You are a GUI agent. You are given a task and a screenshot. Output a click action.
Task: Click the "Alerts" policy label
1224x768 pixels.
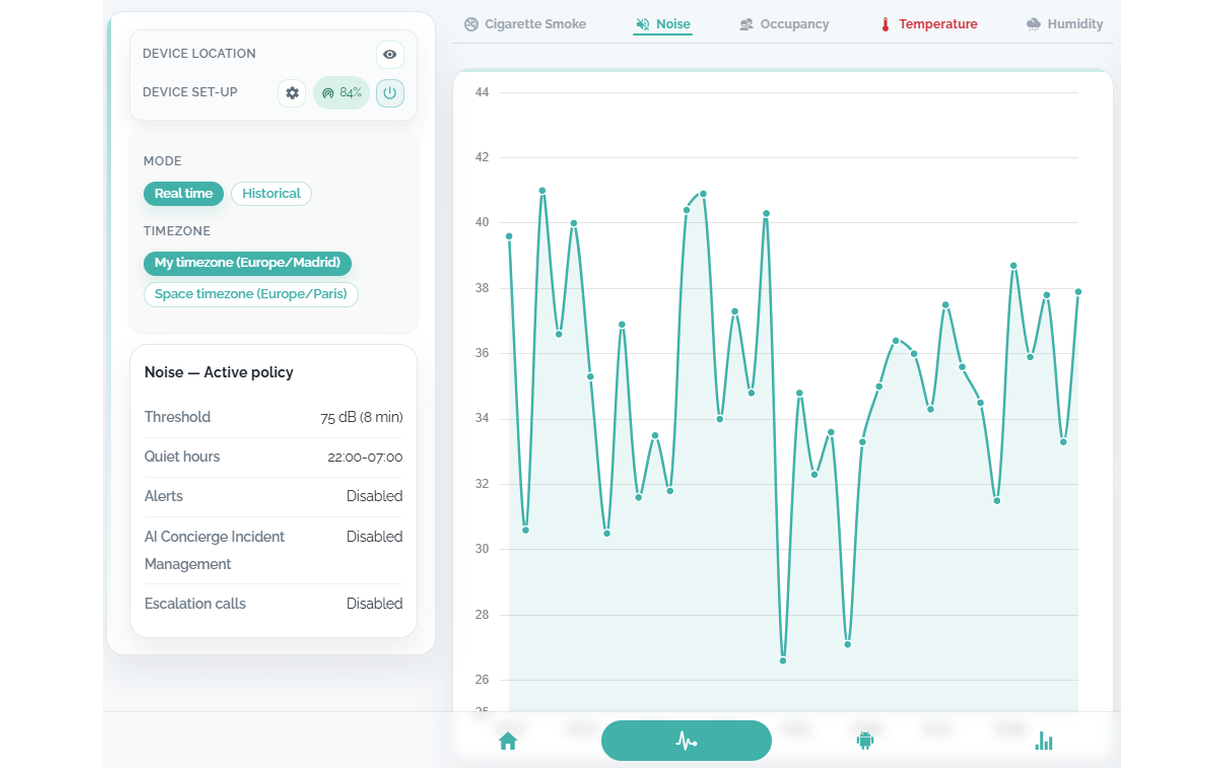tap(163, 496)
